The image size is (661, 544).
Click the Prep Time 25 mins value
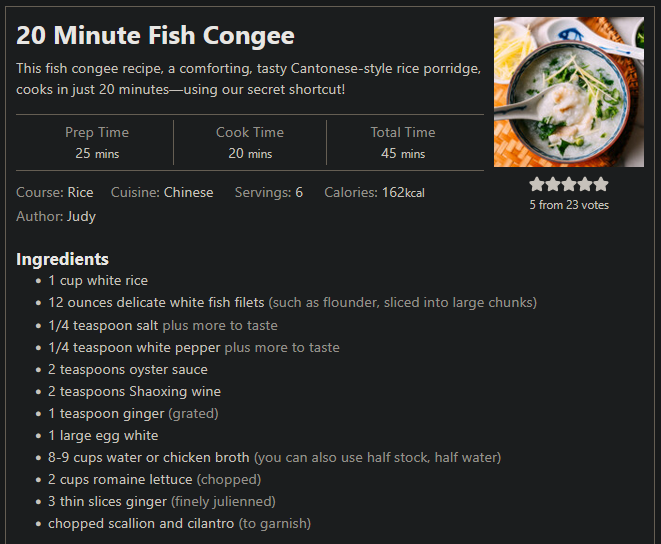click(x=97, y=154)
